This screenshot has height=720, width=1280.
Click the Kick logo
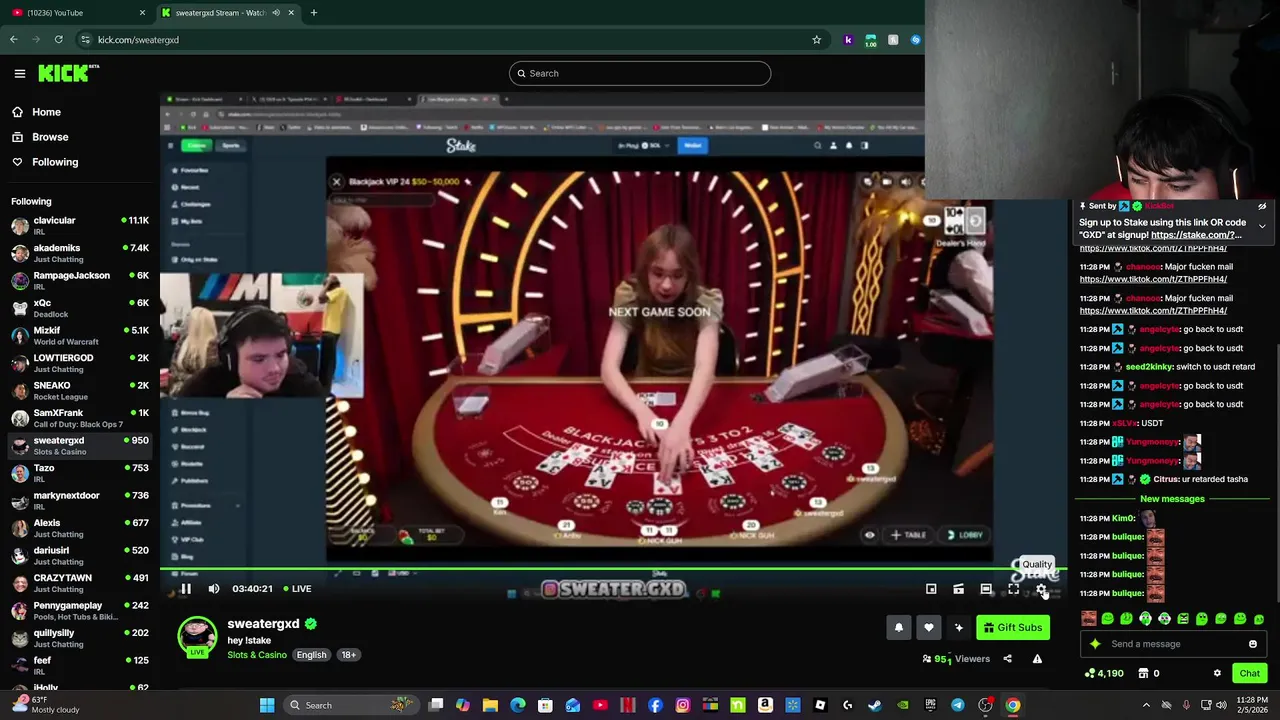[x=68, y=73]
